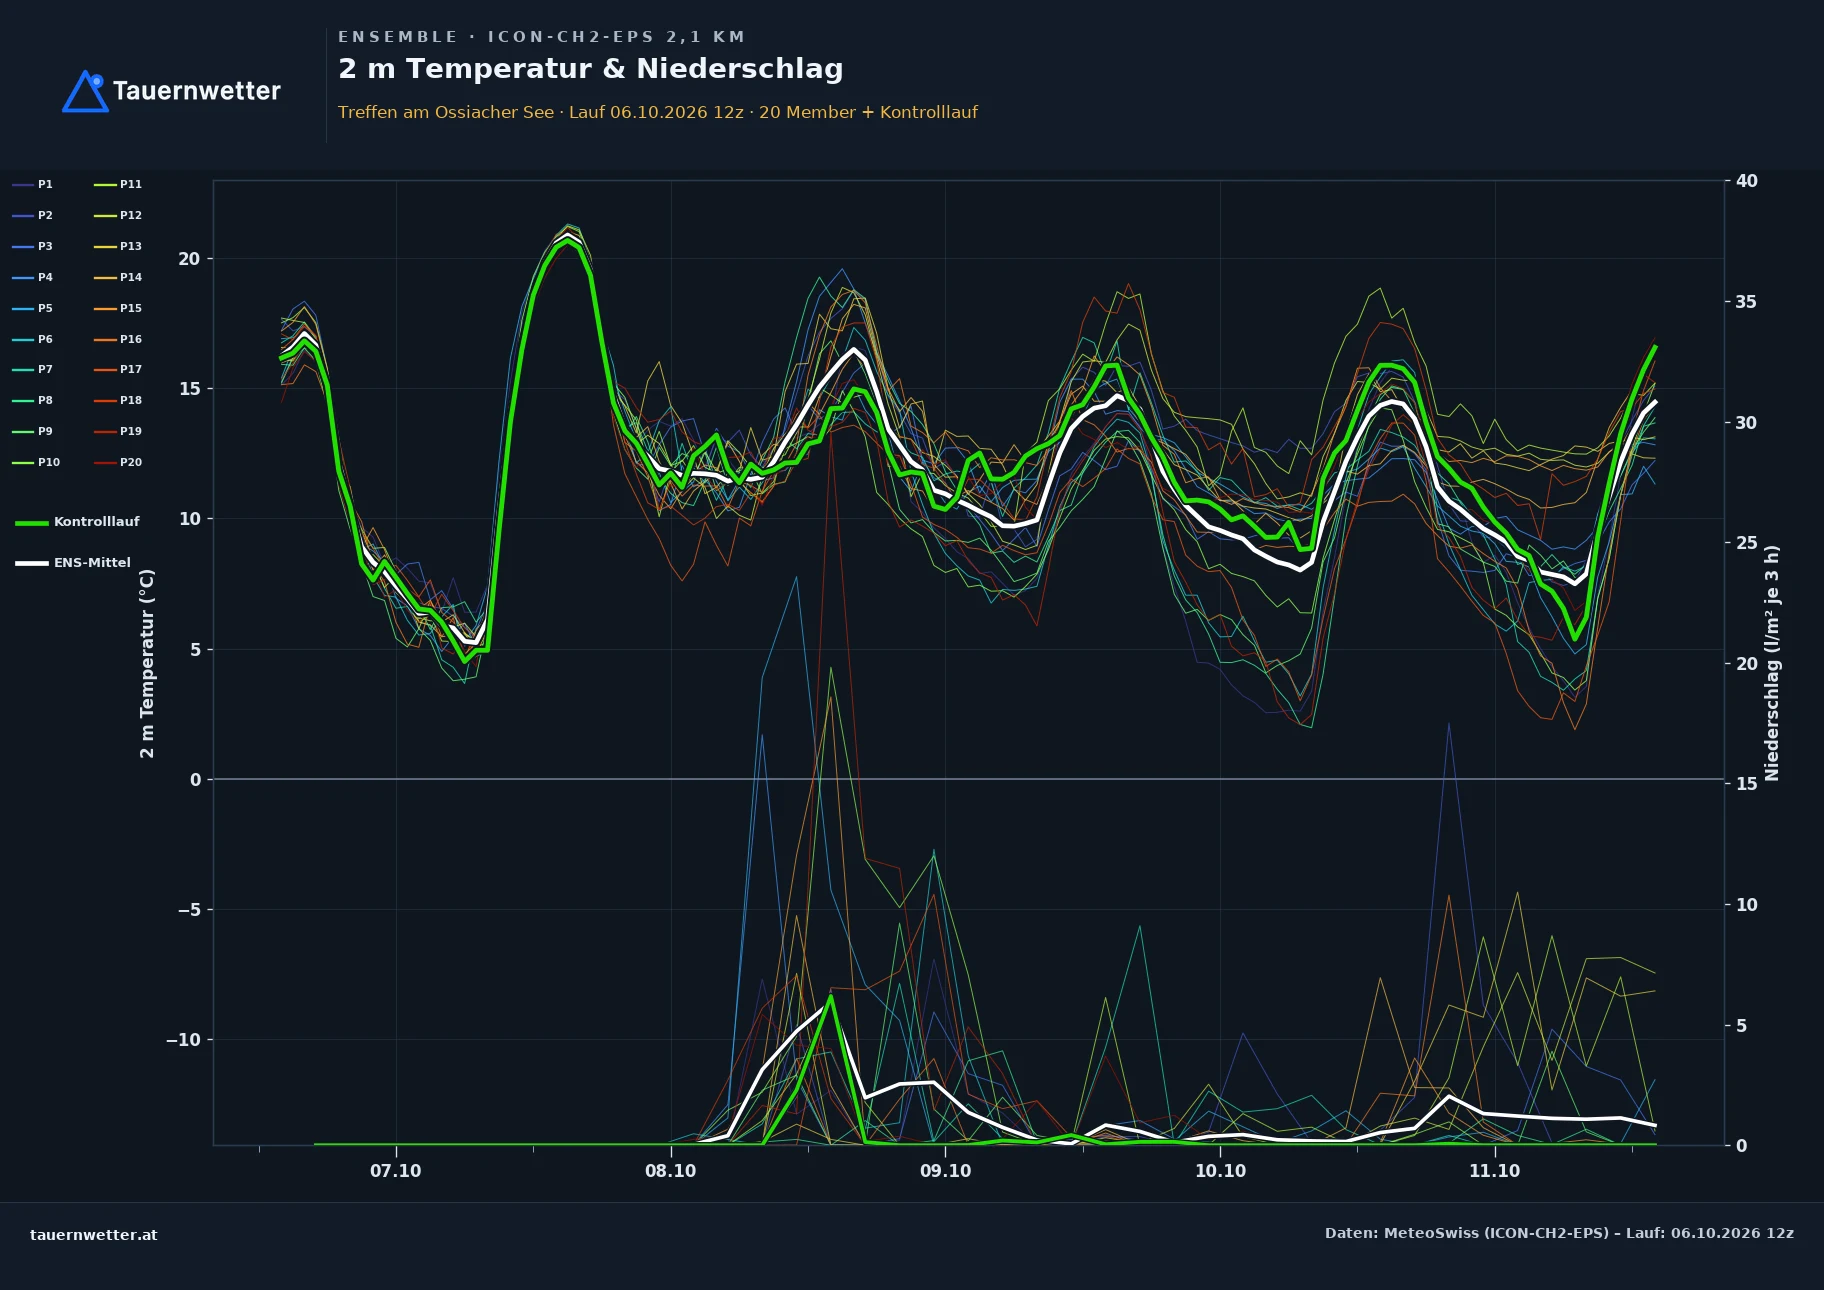The height and width of the screenshot is (1290, 1824).
Task: Select the P8 legend entry
Action: pos(33,400)
